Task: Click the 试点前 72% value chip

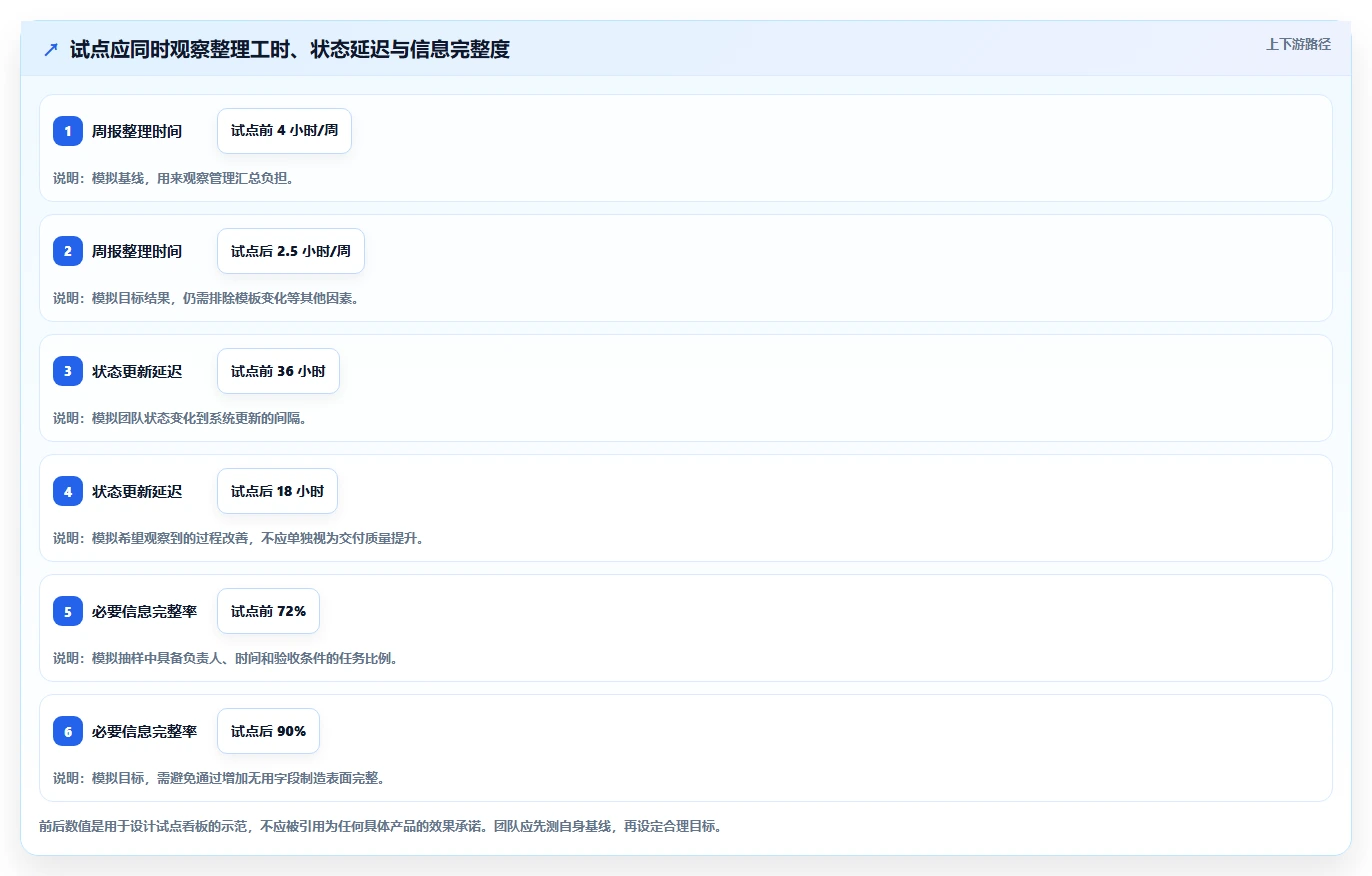Action: tap(268, 611)
